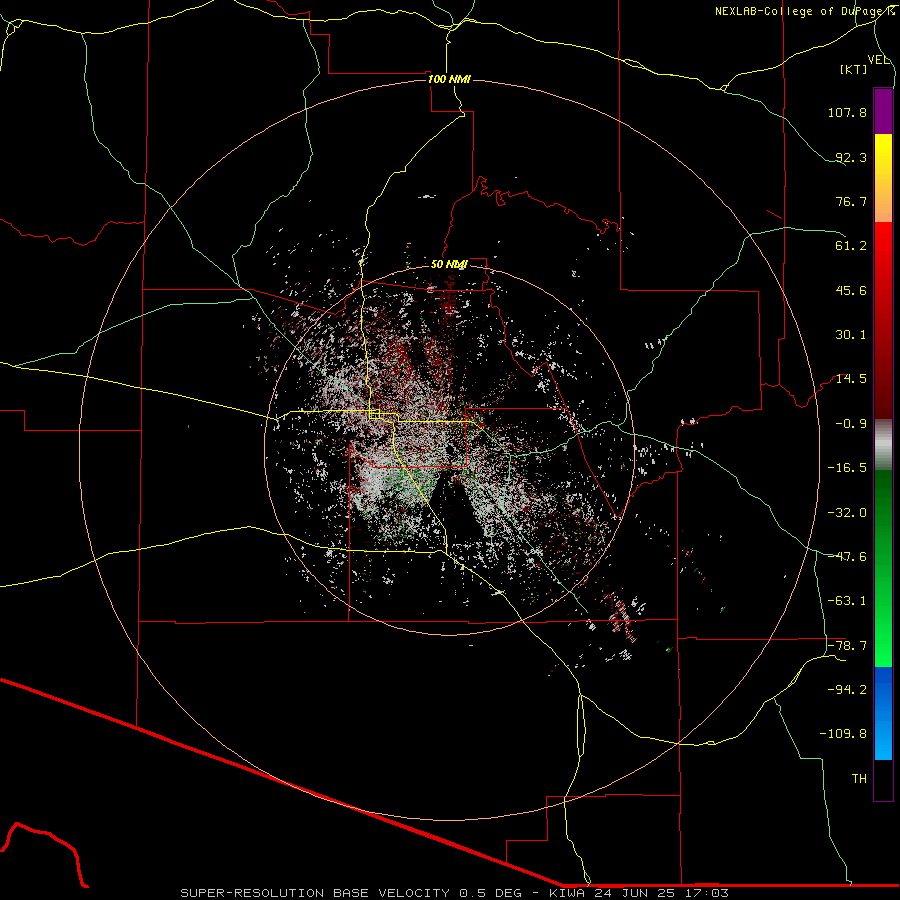Click the -47.6 velocity legend value
This screenshot has width=900, height=900.
click(847, 557)
